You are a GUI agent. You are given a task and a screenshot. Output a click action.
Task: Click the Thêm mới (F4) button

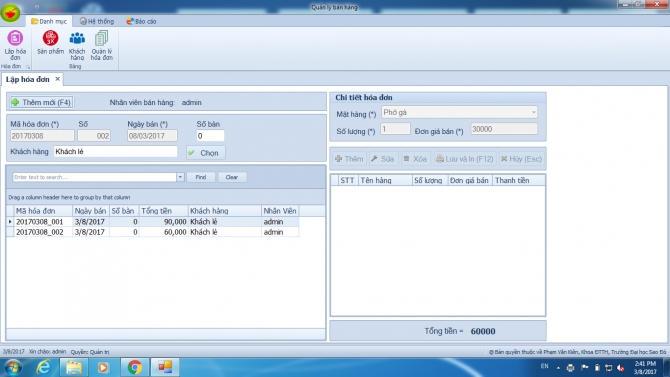pos(42,103)
